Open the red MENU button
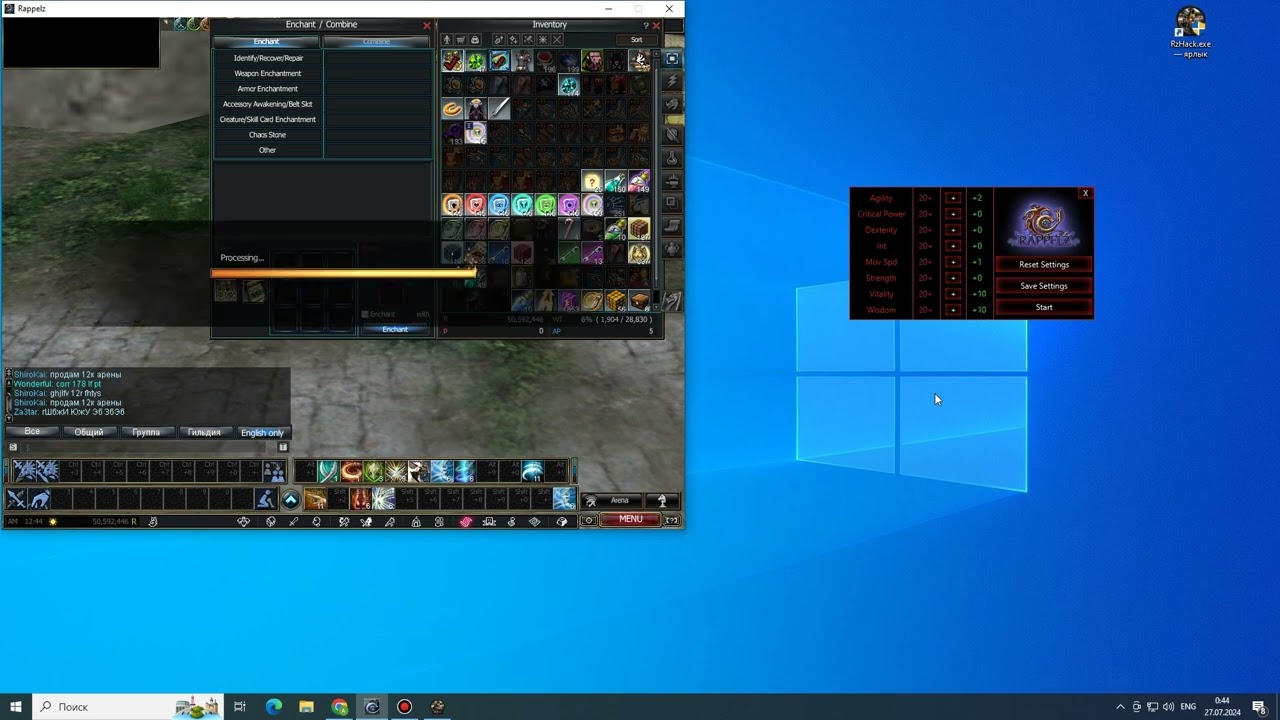 coord(630,520)
